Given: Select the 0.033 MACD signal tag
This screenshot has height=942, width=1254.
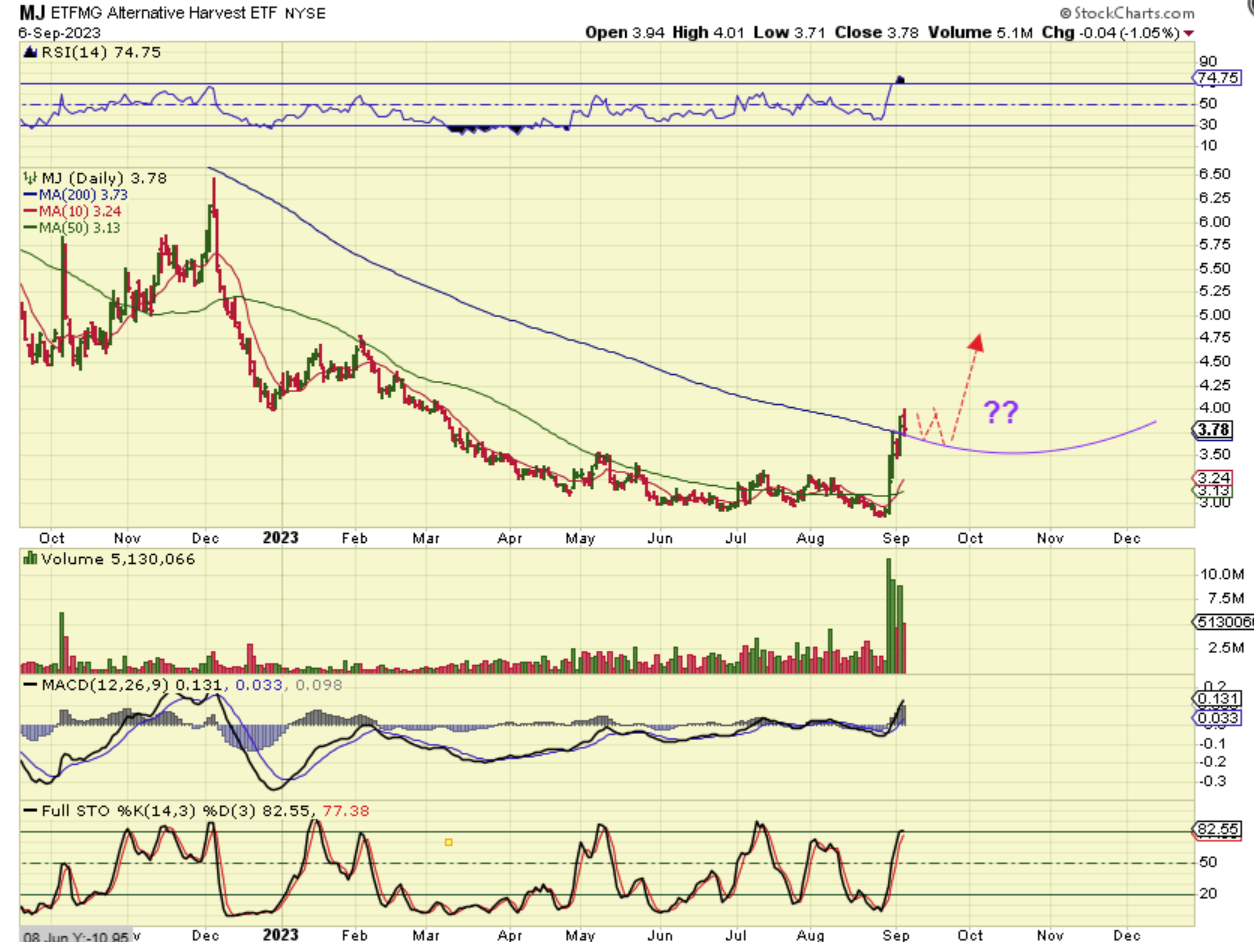Looking at the screenshot, I should [x=1218, y=717].
